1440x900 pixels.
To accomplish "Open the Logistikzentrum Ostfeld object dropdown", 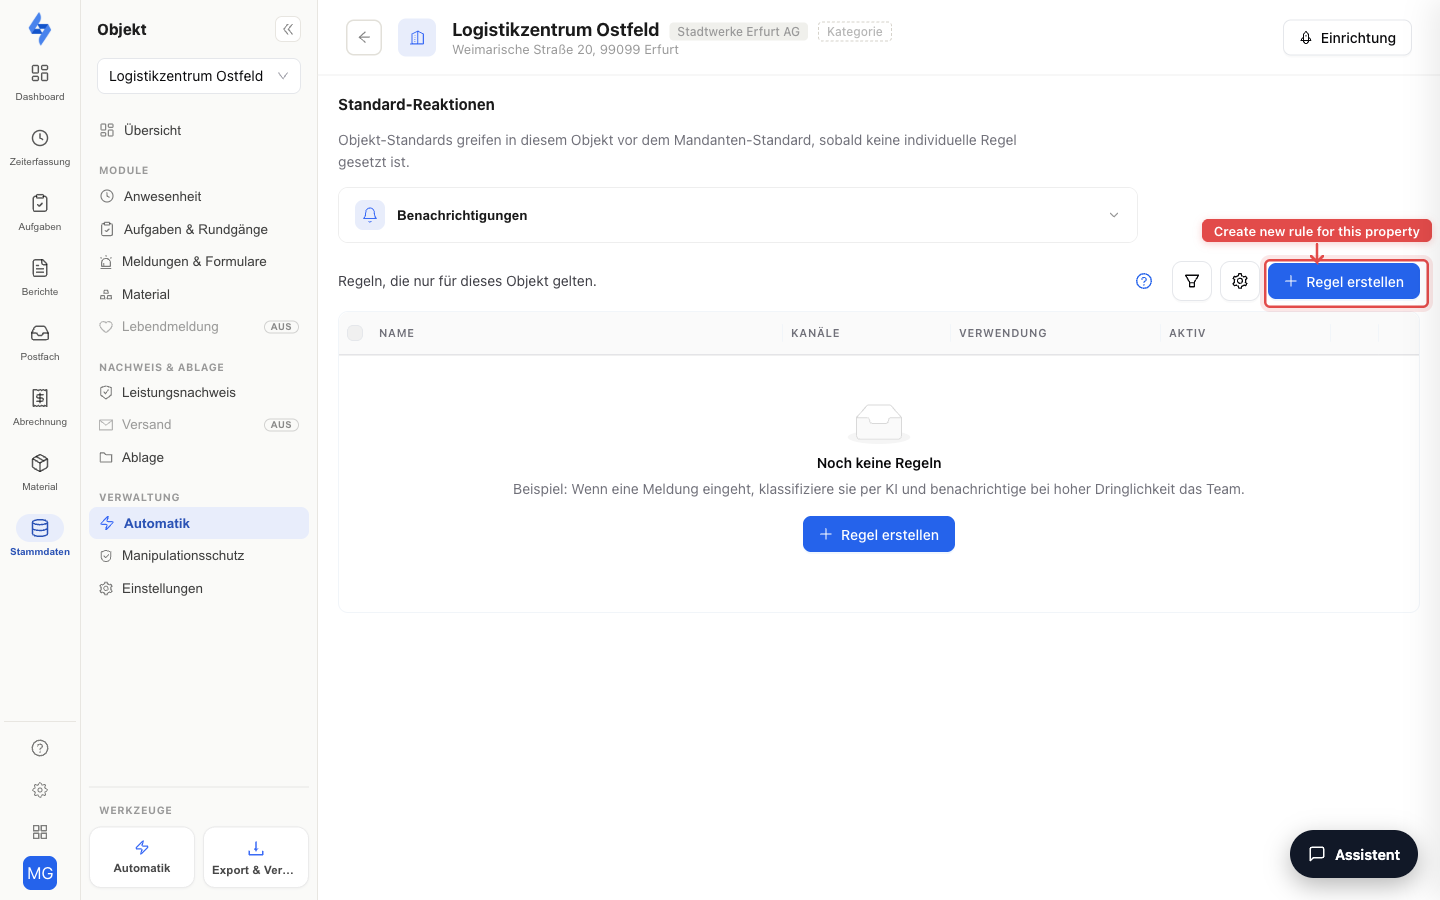I will tap(199, 76).
